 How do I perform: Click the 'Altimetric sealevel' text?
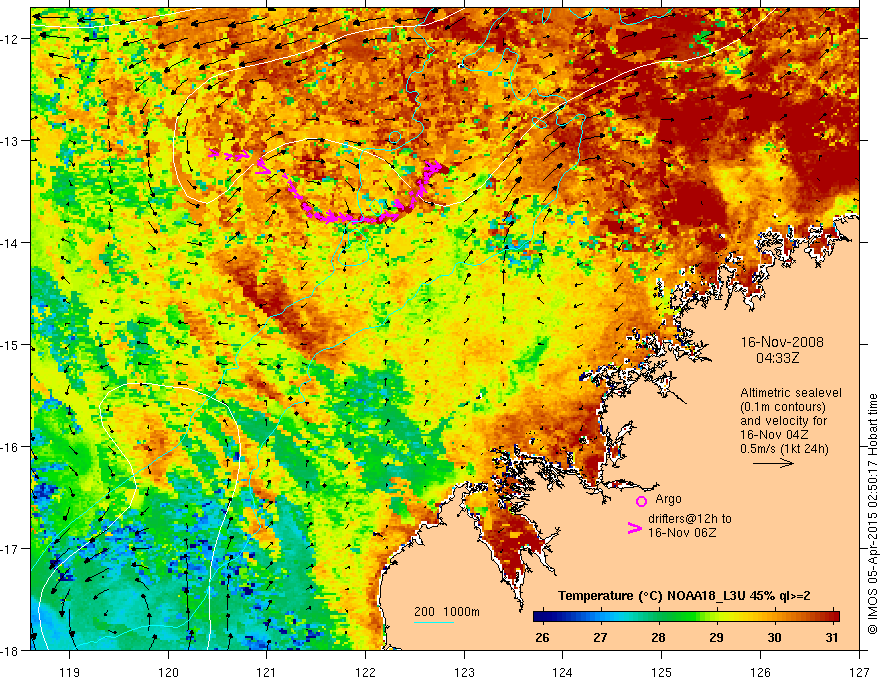pyautogui.click(x=791, y=393)
